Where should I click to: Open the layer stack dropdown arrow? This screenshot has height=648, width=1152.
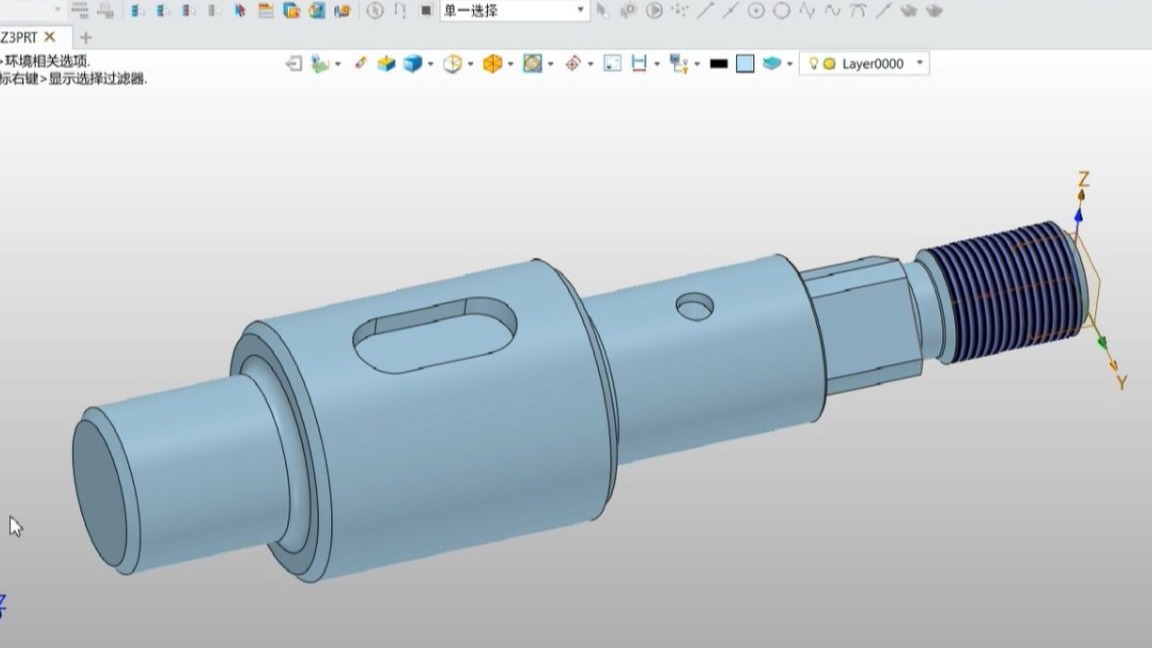(x=790, y=64)
